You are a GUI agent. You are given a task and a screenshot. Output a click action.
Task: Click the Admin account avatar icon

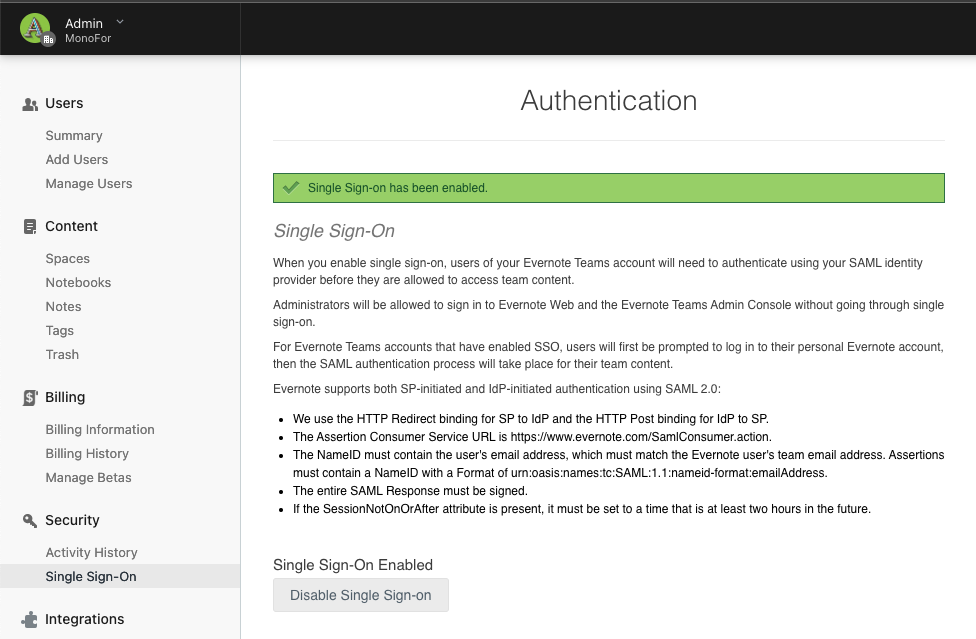pos(36,29)
